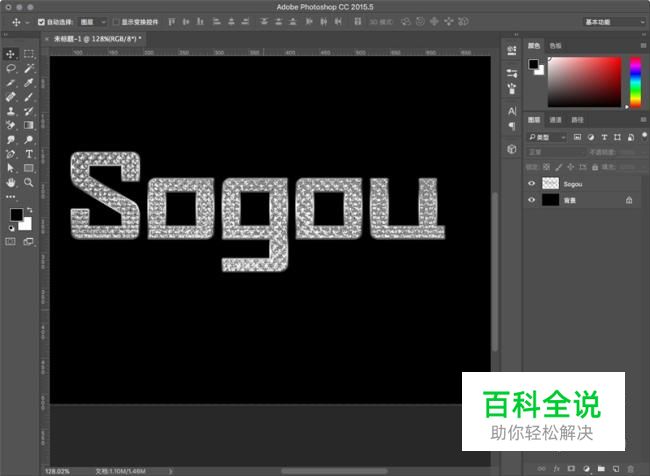
Task: Hide the Sogou layer eye icon
Action: (x=531, y=184)
